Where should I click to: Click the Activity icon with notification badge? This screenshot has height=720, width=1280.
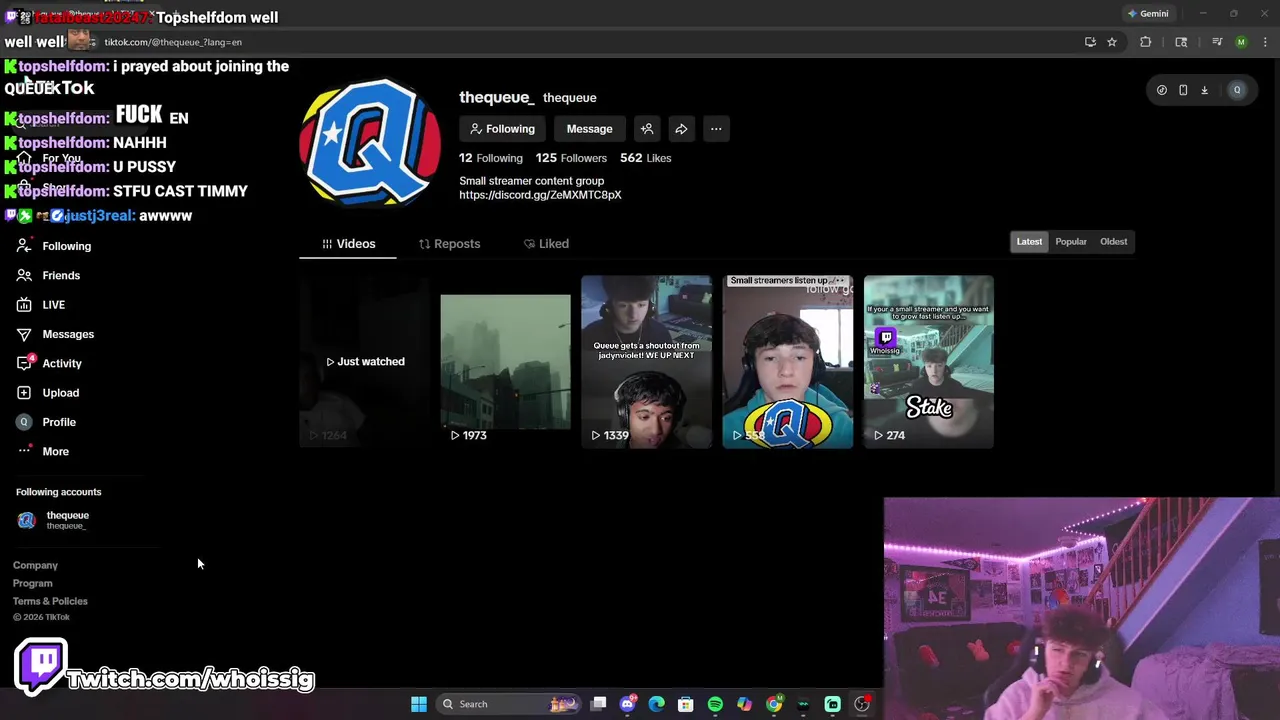click(25, 362)
